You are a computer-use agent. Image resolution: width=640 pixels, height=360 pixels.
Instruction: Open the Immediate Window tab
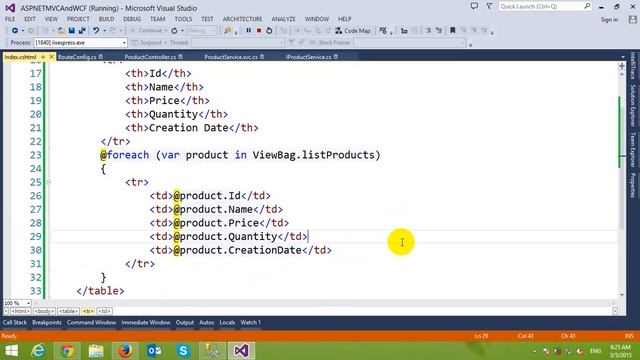[146, 322]
